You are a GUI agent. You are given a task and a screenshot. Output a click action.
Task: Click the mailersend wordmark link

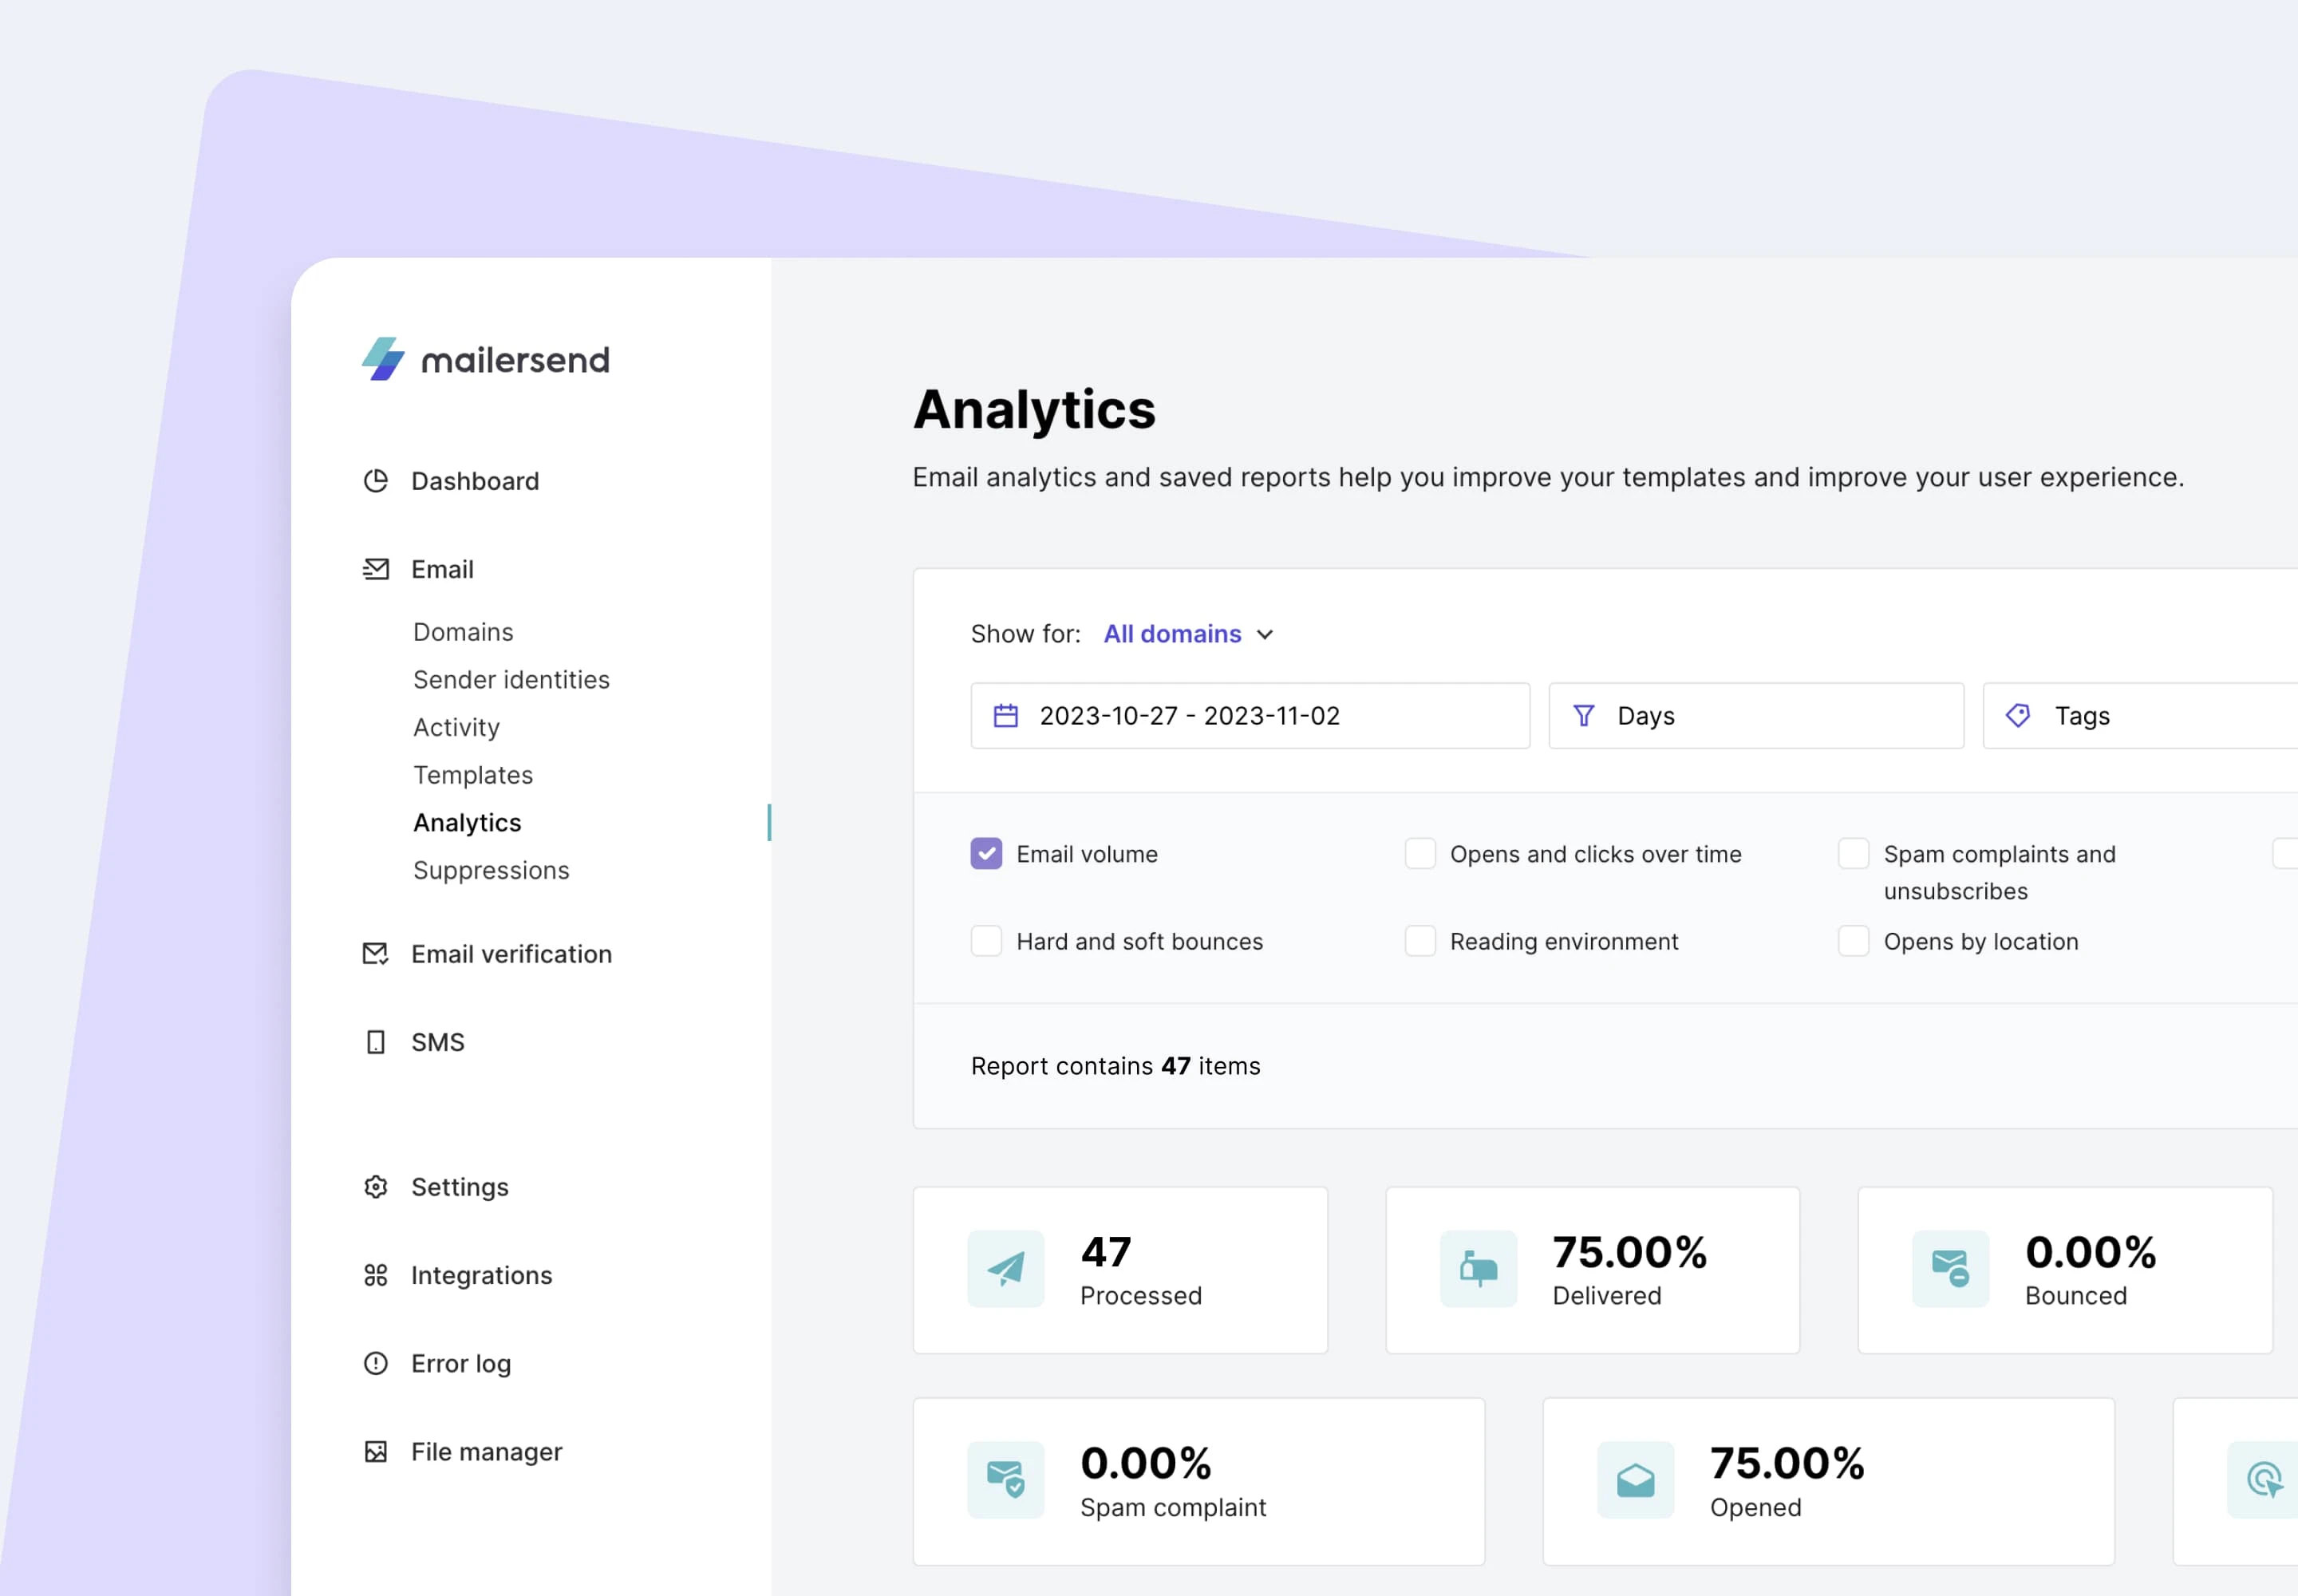click(515, 360)
